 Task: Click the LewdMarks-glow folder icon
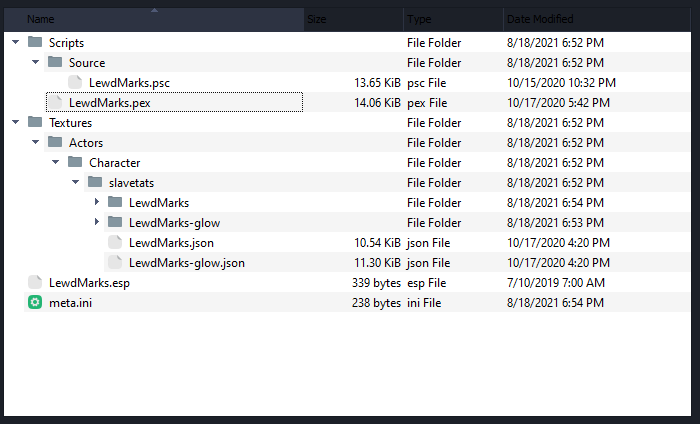coord(115,222)
